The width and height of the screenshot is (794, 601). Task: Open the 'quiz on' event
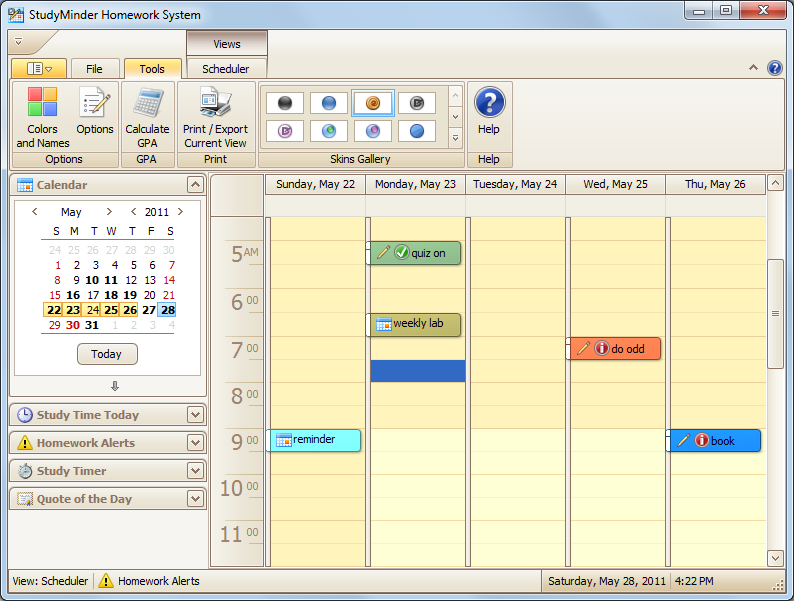coord(415,253)
